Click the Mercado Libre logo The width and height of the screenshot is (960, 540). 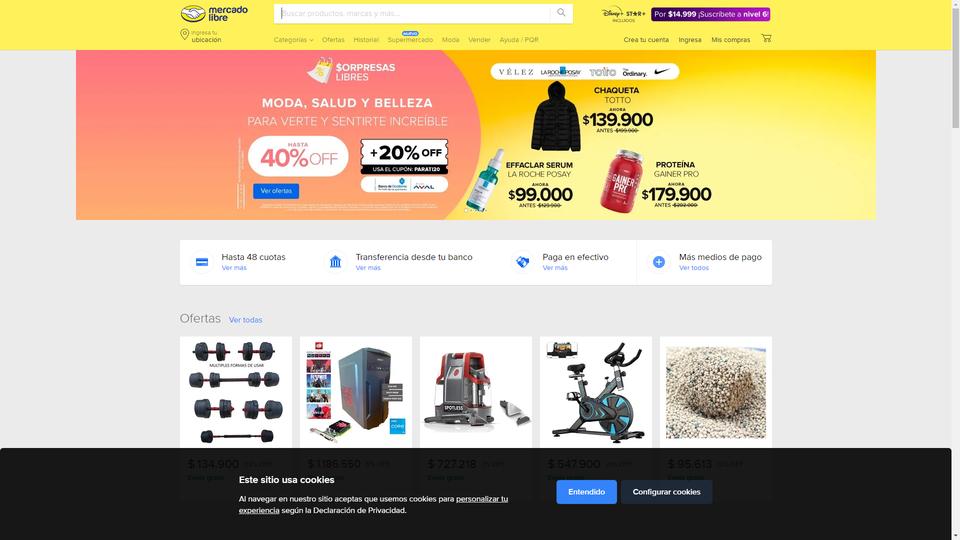point(214,13)
